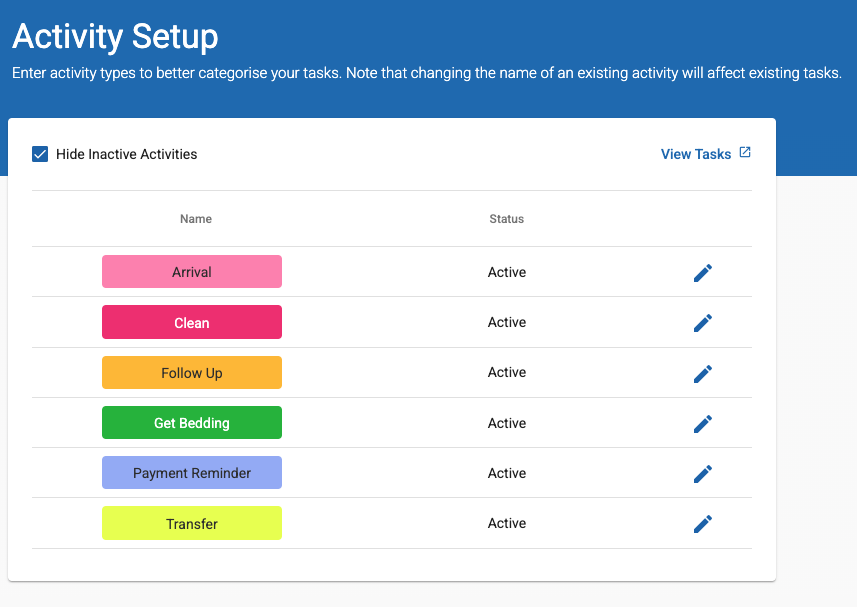This screenshot has width=857, height=607.
Task: Edit the Arrival activity
Action: pos(703,272)
